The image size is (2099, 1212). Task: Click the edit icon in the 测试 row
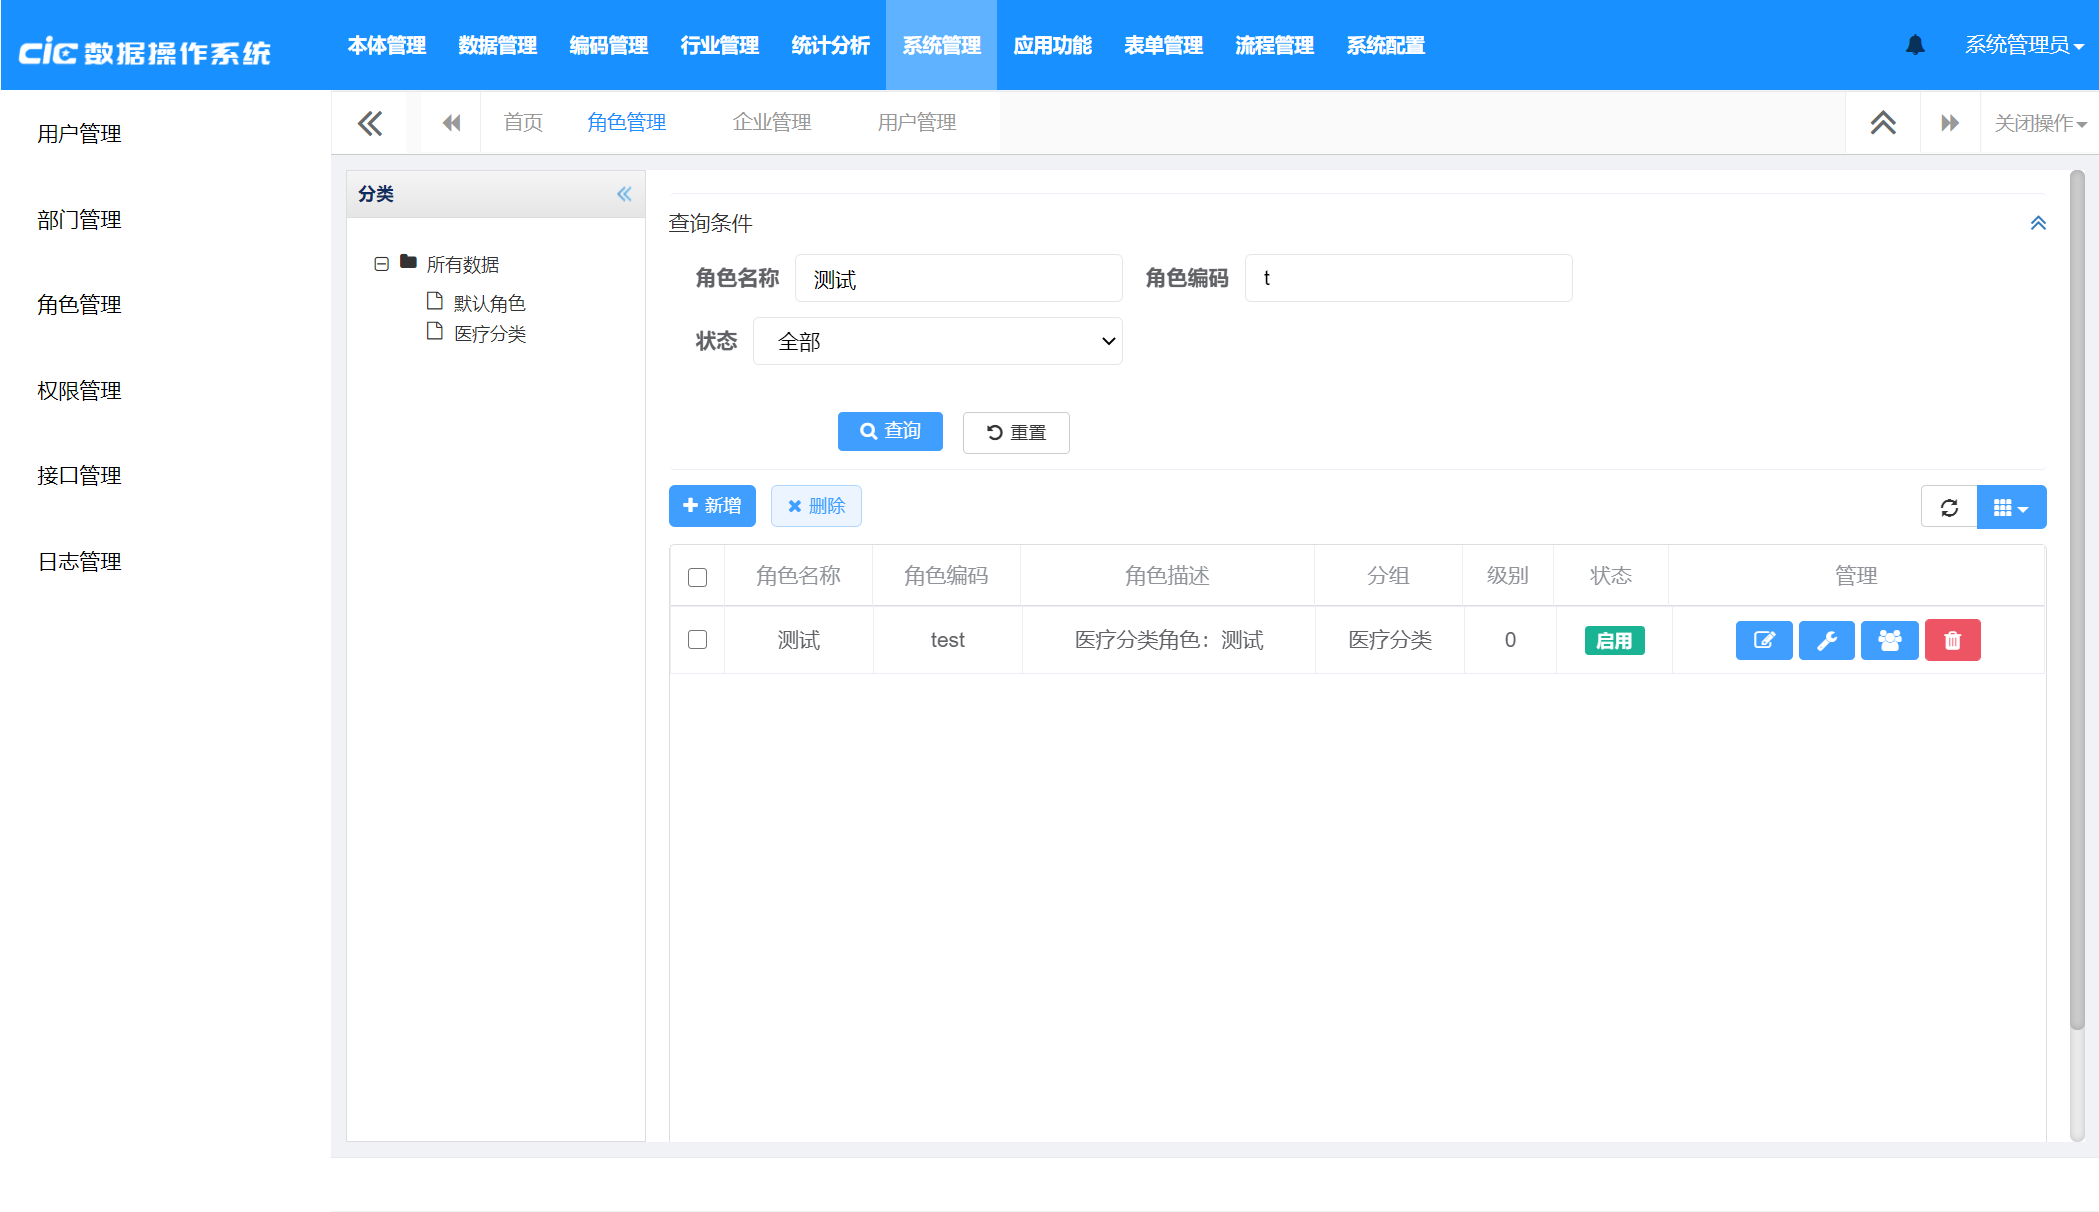pos(1764,640)
